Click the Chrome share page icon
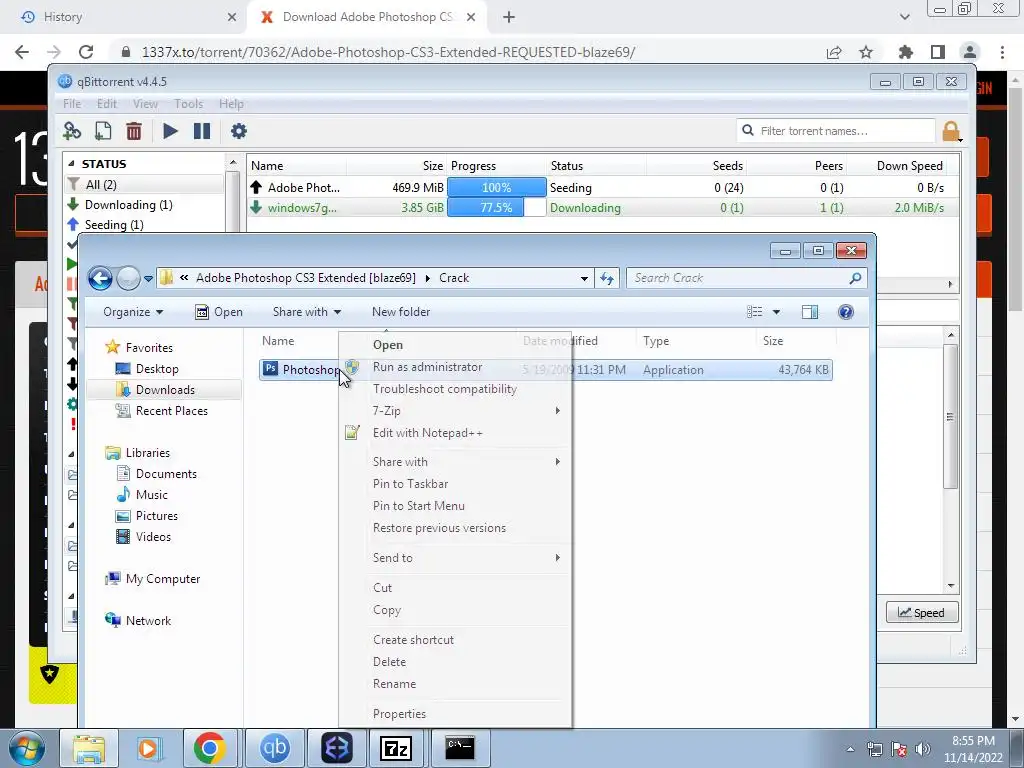 coord(834,52)
